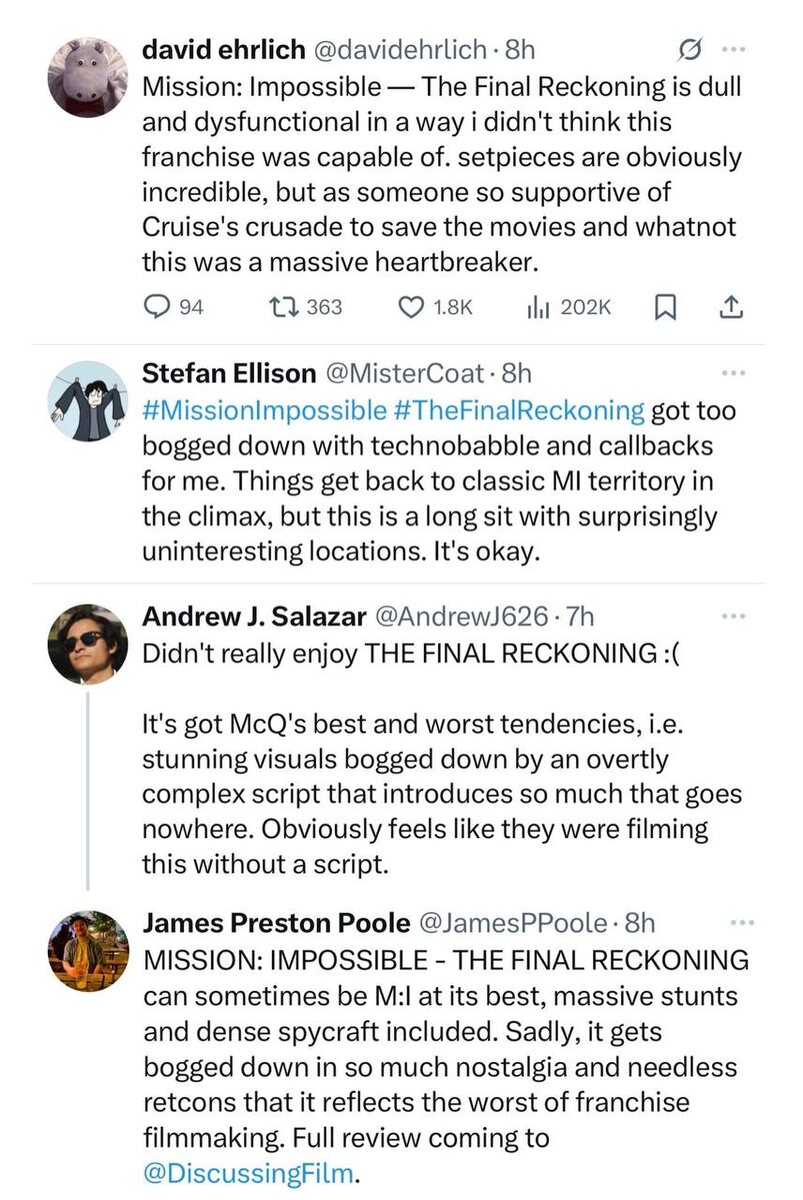Open Stefan Ellison's avatar

[x=87, y=402]
